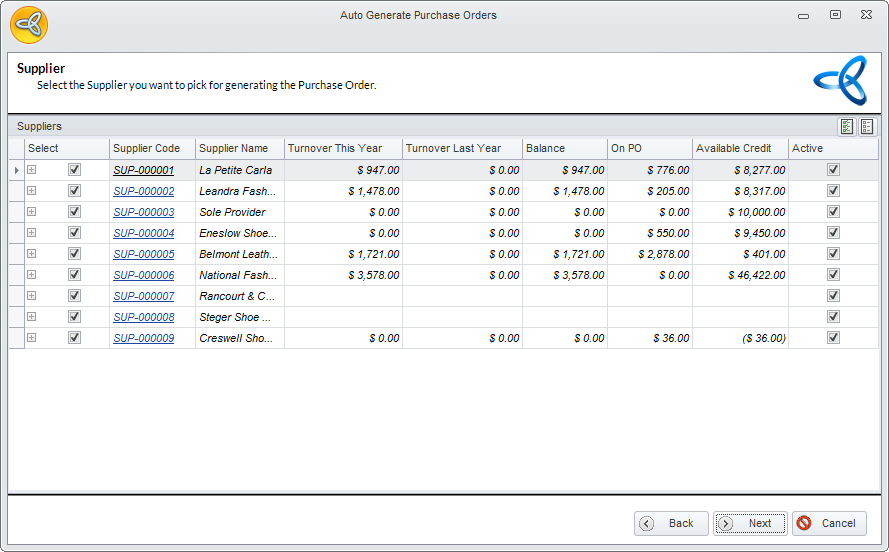The height and width of the screenshot is (552, 889).
Task: Click the row indicator arrow for SUP-000001
Action: click(16, 170)
